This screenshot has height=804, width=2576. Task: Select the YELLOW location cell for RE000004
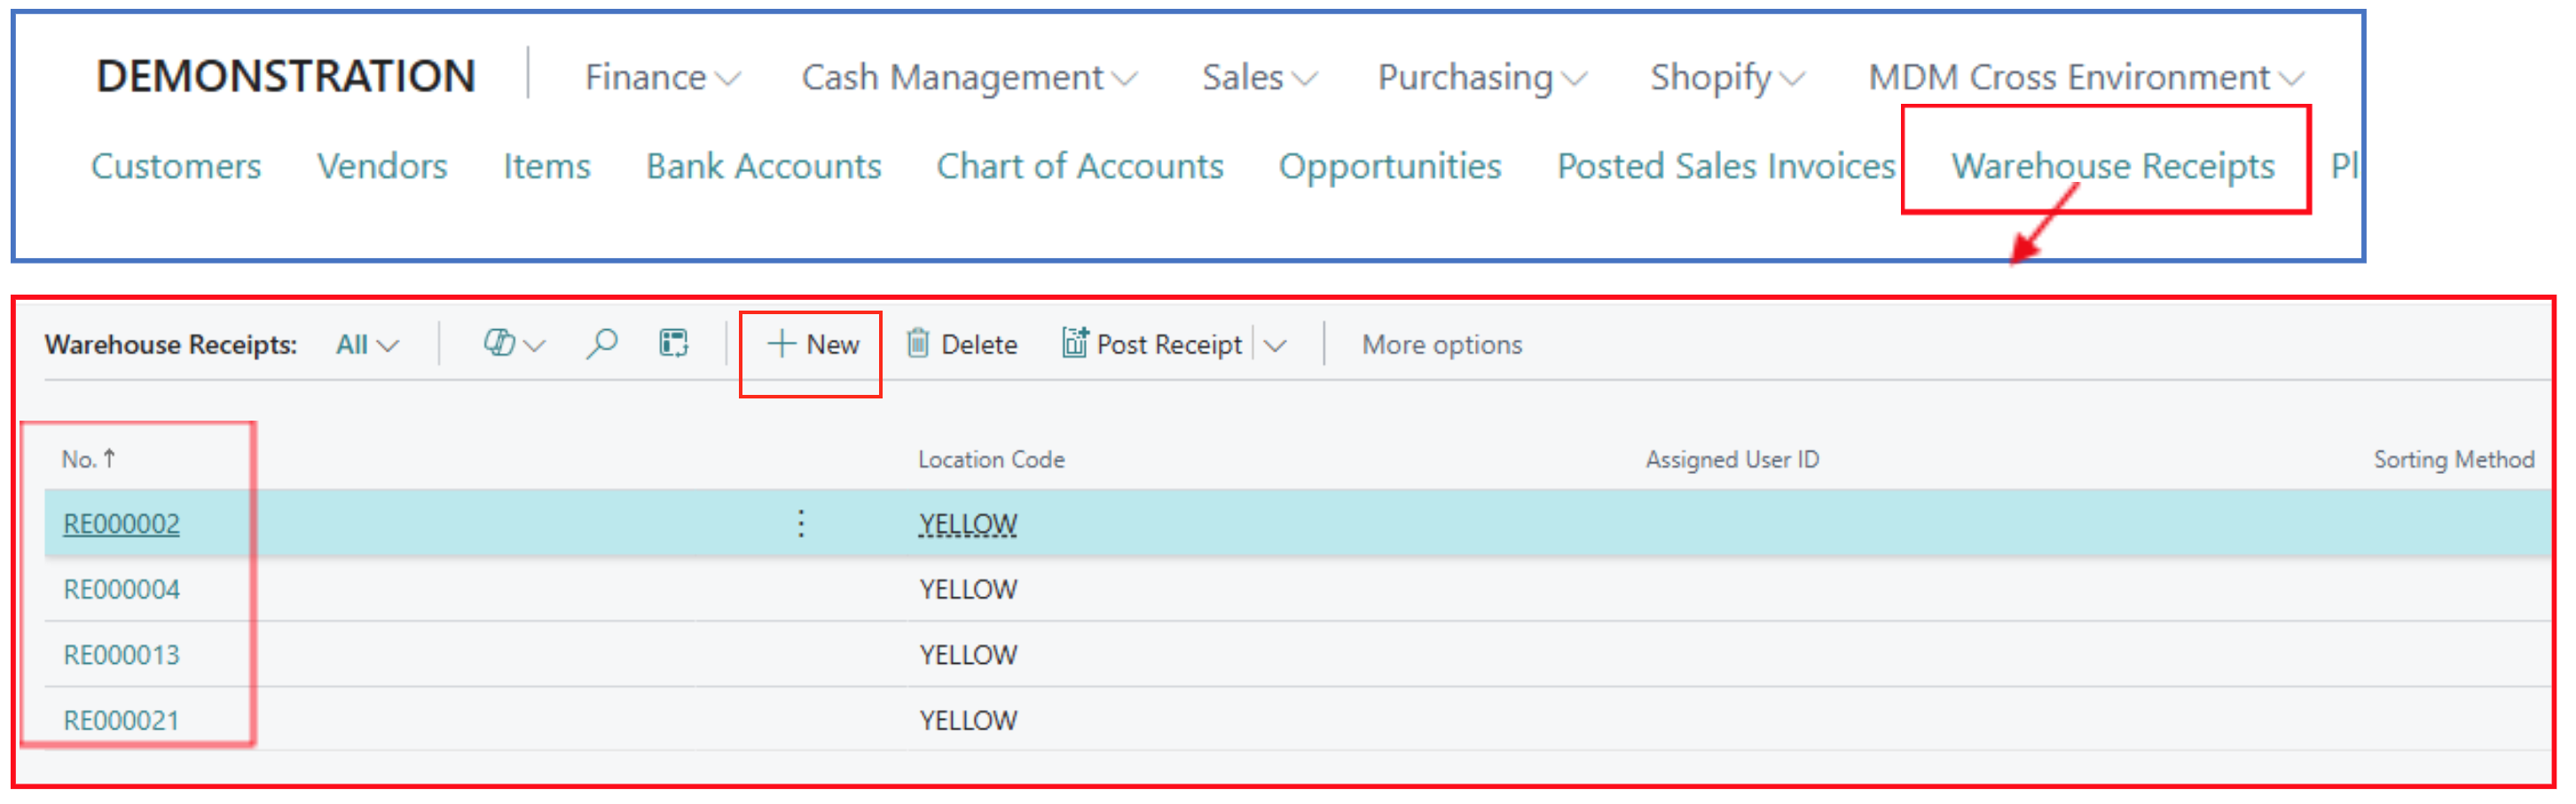click(x=968, y=590)
